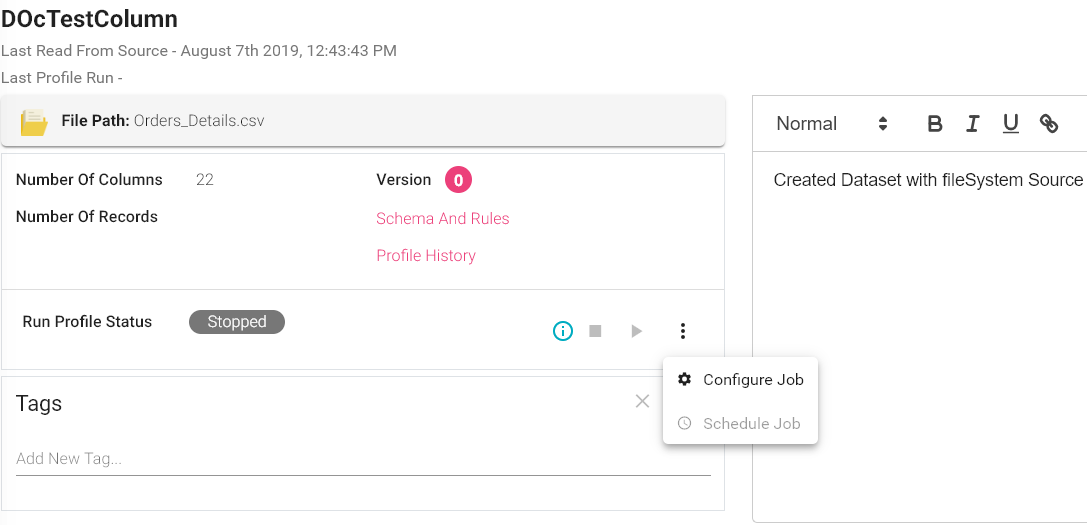Toggle bold formatting in the editor

point(935,124)
